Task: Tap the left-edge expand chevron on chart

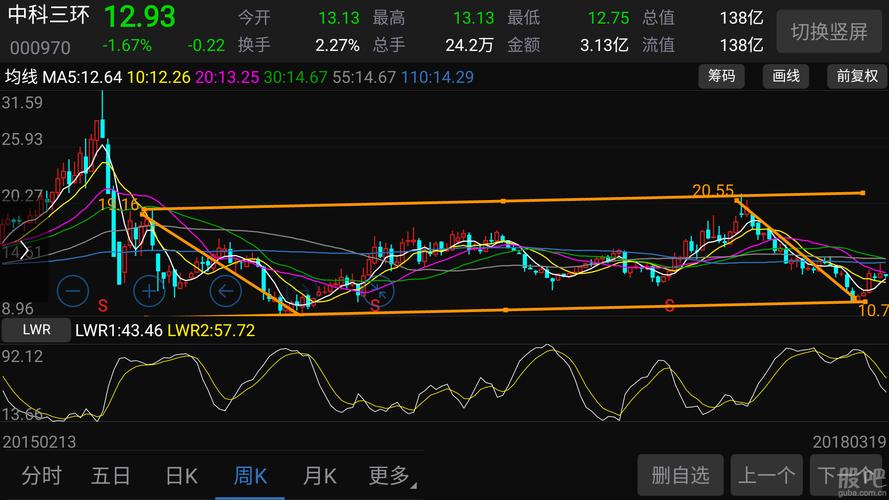Action: click(x=23, y=250)
